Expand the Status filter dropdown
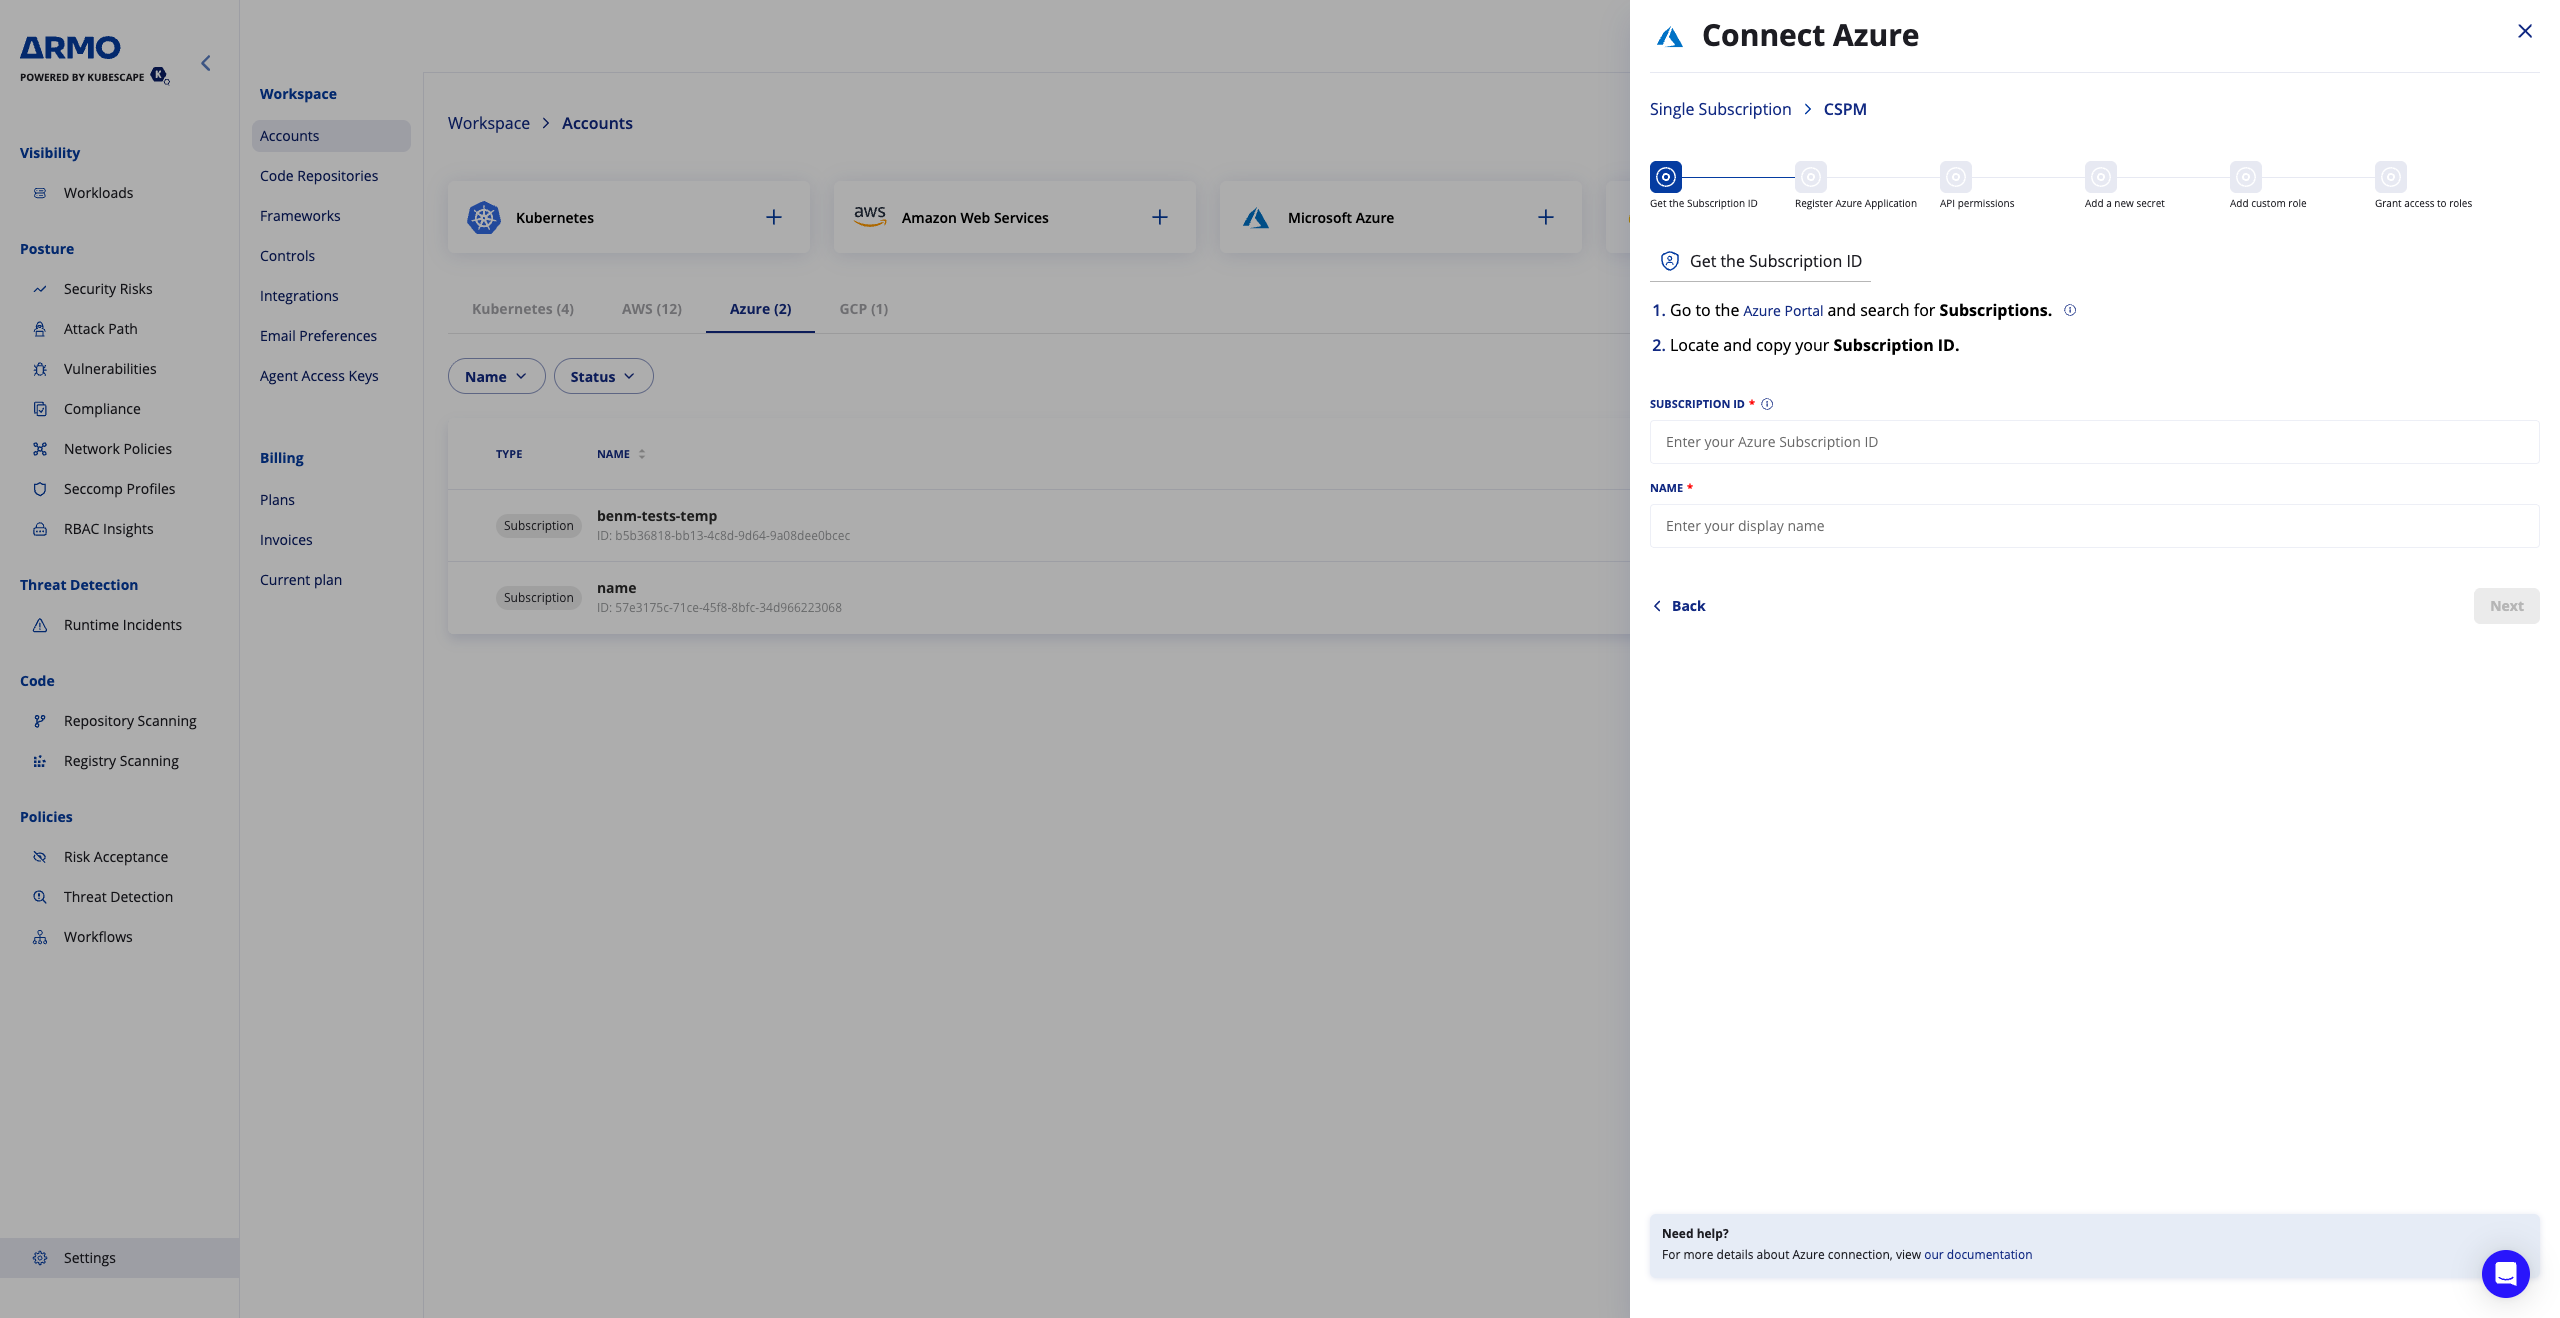 point(603,376)
